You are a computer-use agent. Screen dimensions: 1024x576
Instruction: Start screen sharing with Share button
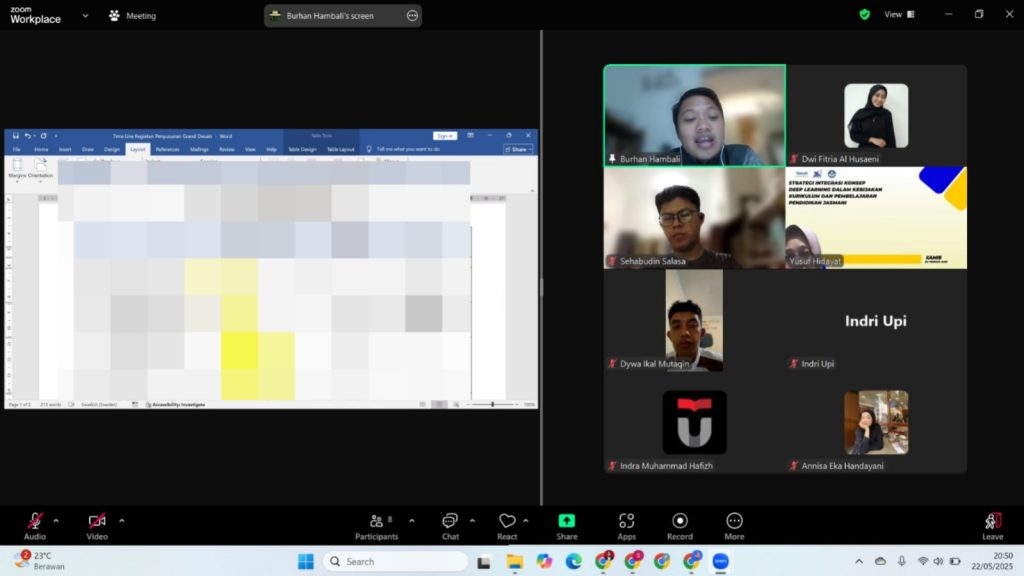click(567, 525)
